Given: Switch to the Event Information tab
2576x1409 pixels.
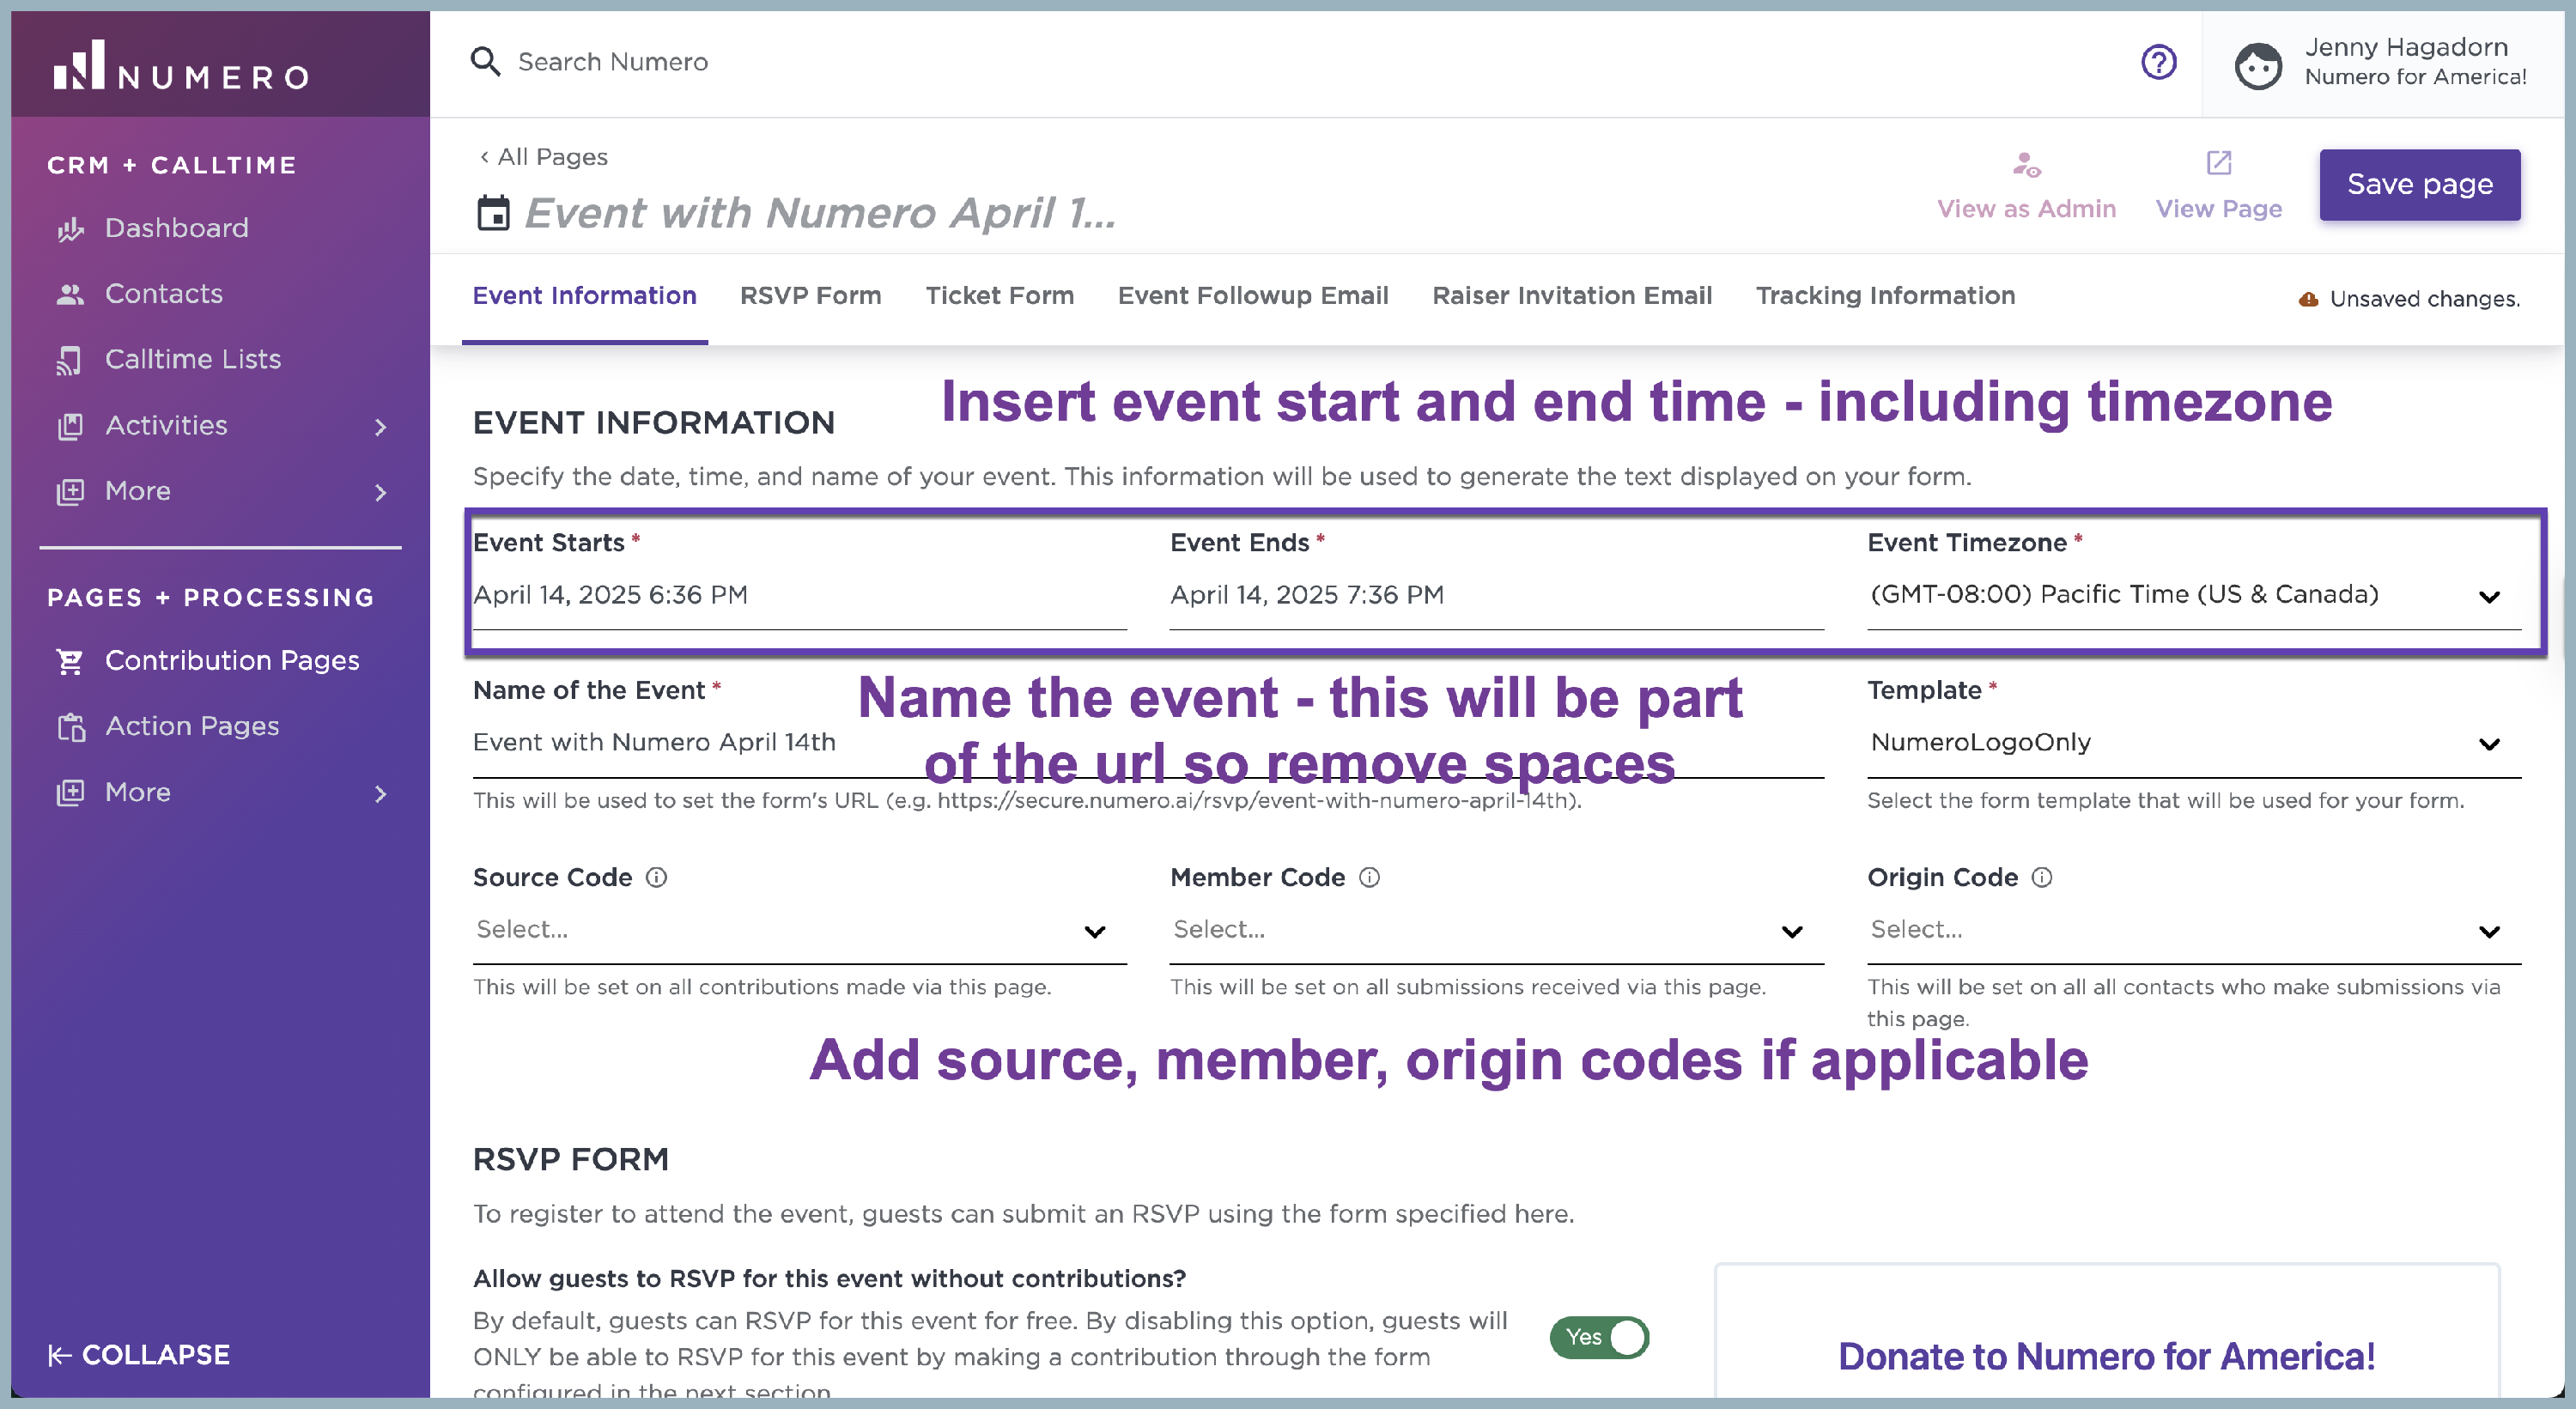Looking at the screenshot, I should (584, 296).
